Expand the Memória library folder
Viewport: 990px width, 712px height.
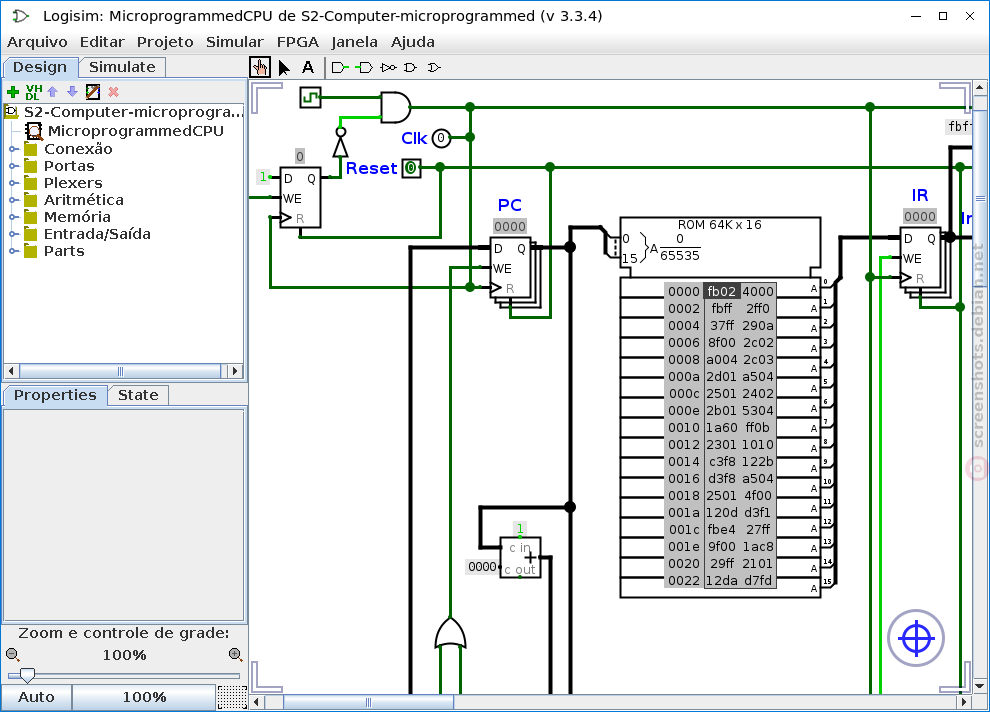pos(13,218)
